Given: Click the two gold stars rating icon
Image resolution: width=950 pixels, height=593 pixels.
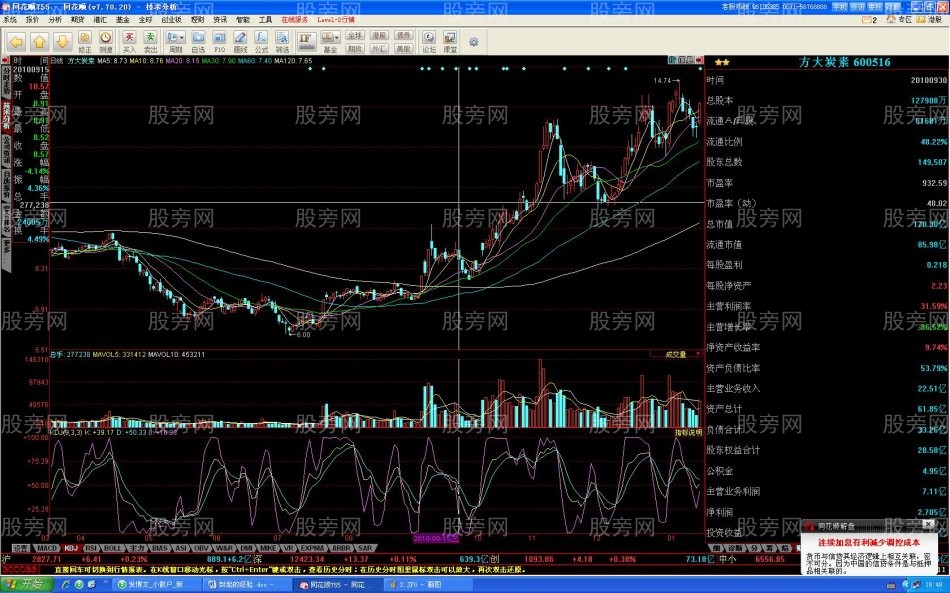Looking at the screenshot, I should [722, 62].
